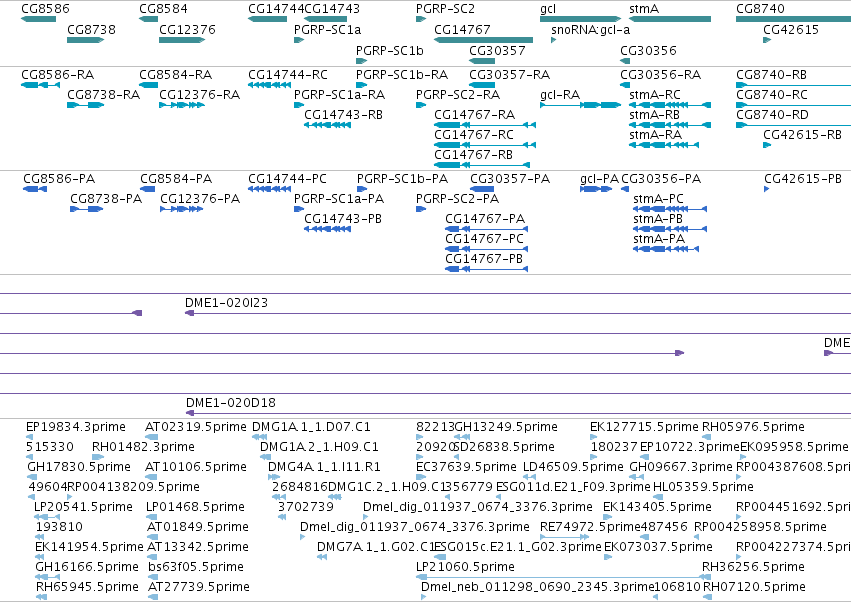Viewport: 851px width, 602px height.
Task: Select EST RH01482.3prime
Action: pos(98,457)
